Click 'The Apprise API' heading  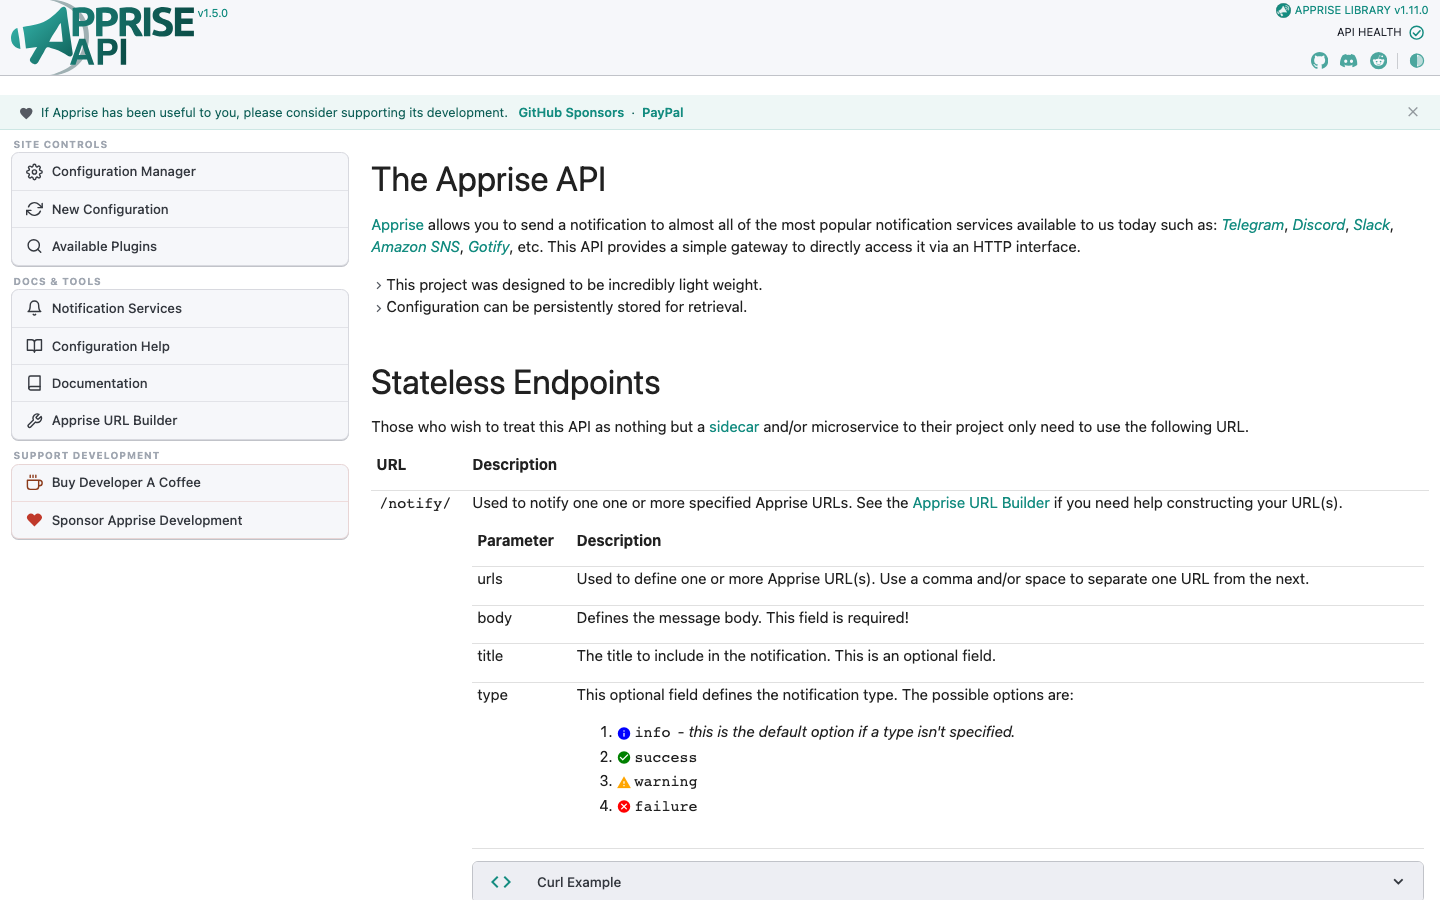pos(488,180)
